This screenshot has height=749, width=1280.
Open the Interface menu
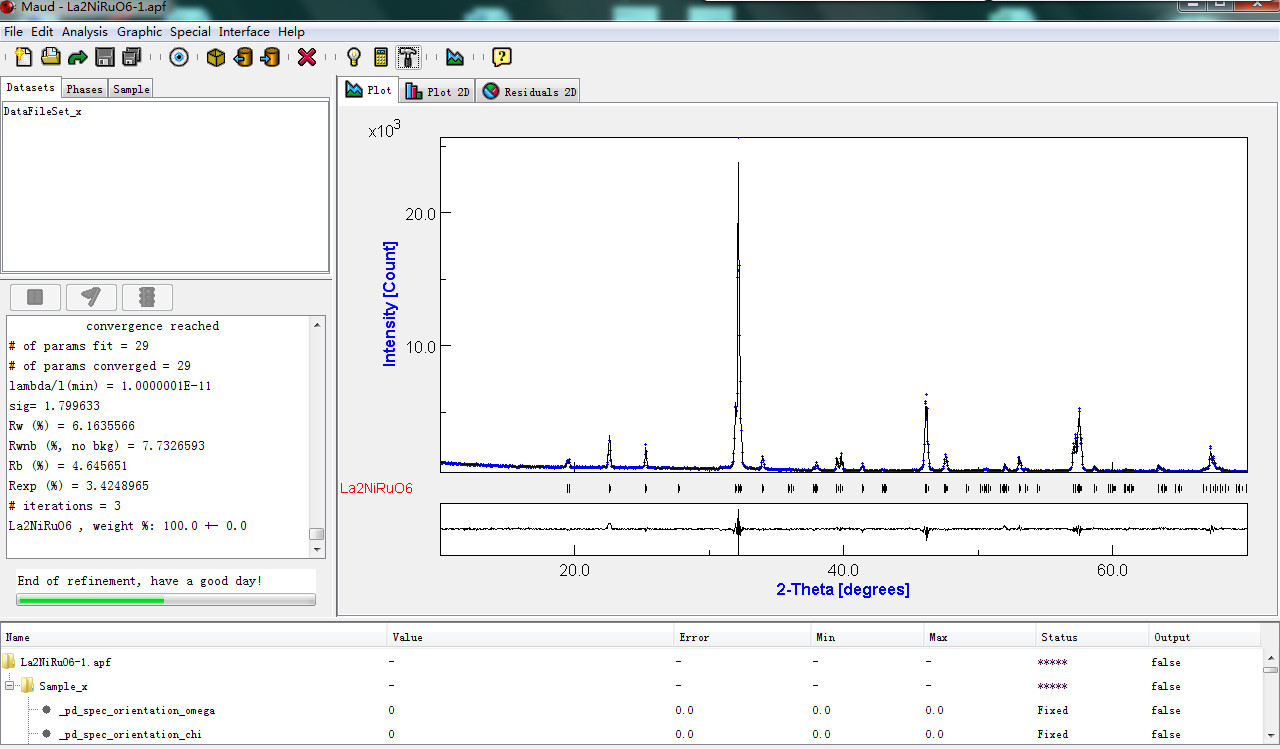244,31
